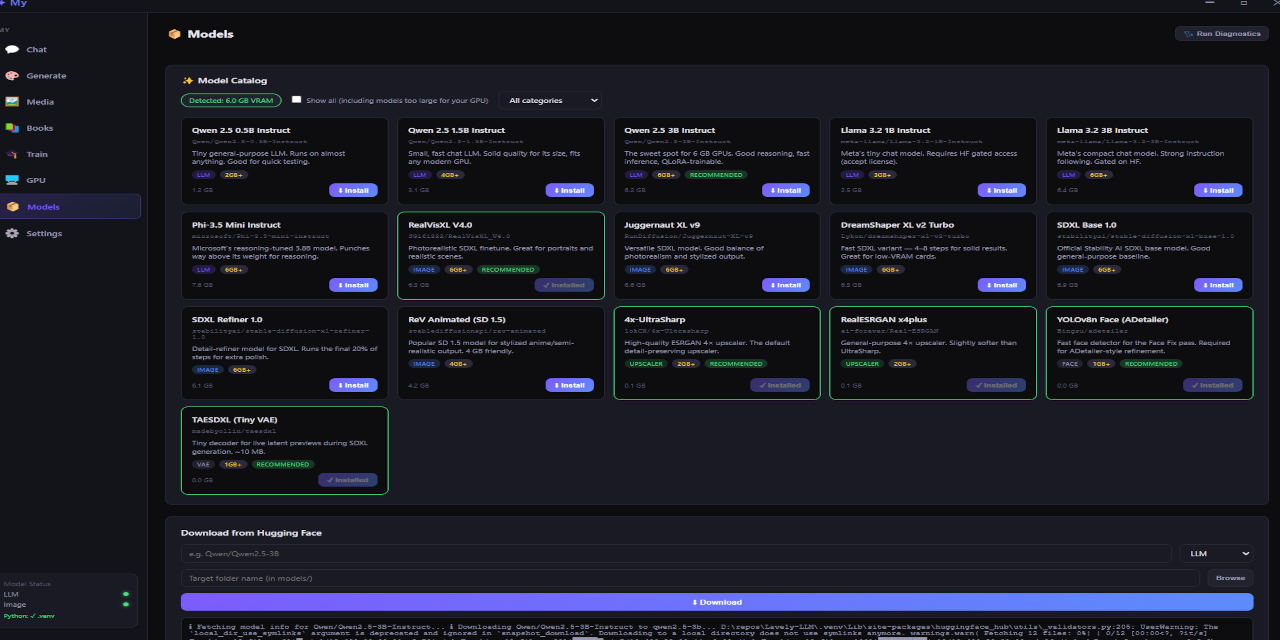The height and width of the screenshot is (640, 1280).
Task: Open the GPU monitor icon
Action: pyautogui.click(x=12, y=180)
